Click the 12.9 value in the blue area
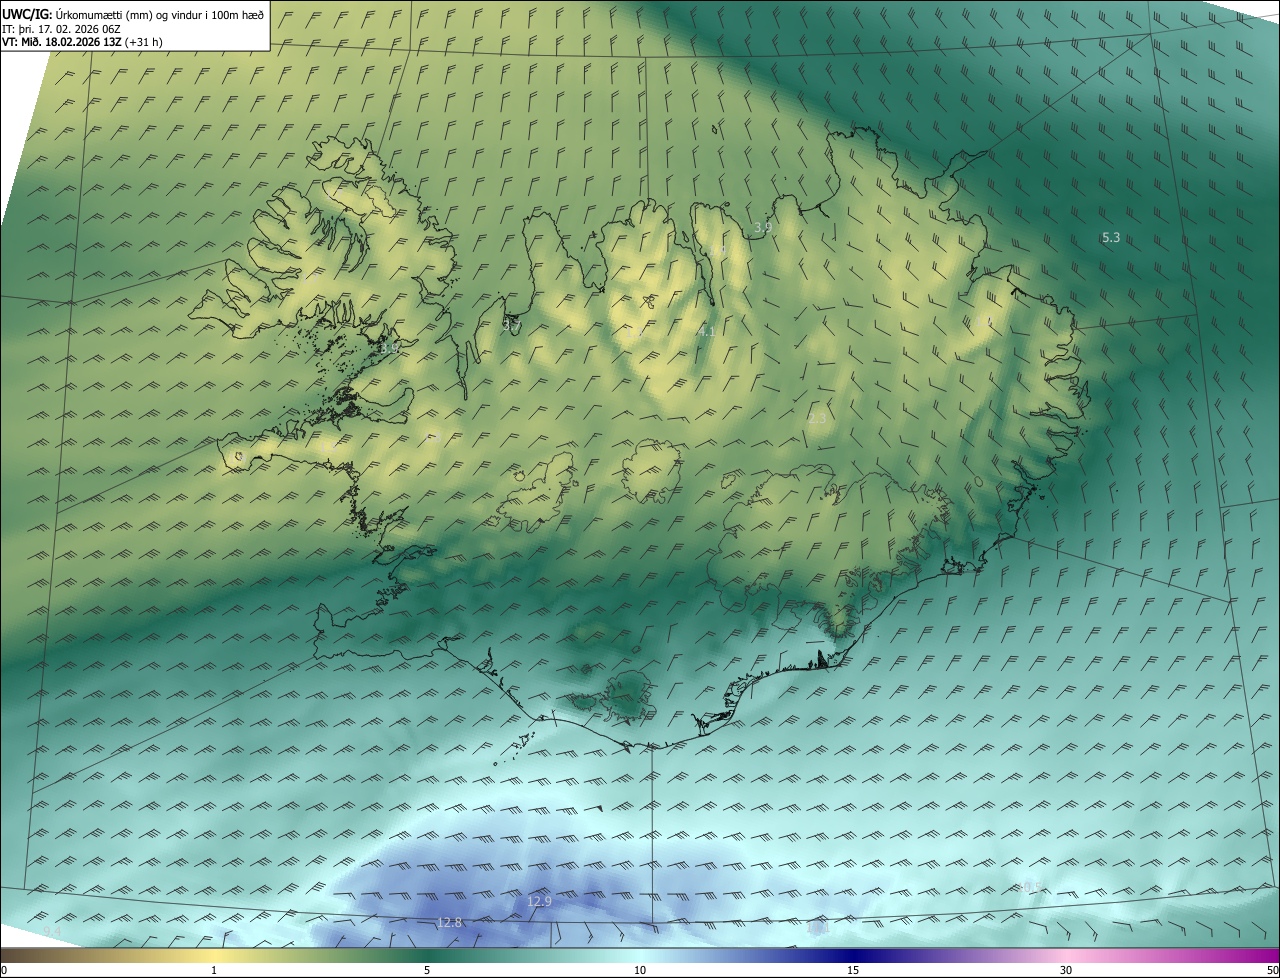 [x=539, y=901]
